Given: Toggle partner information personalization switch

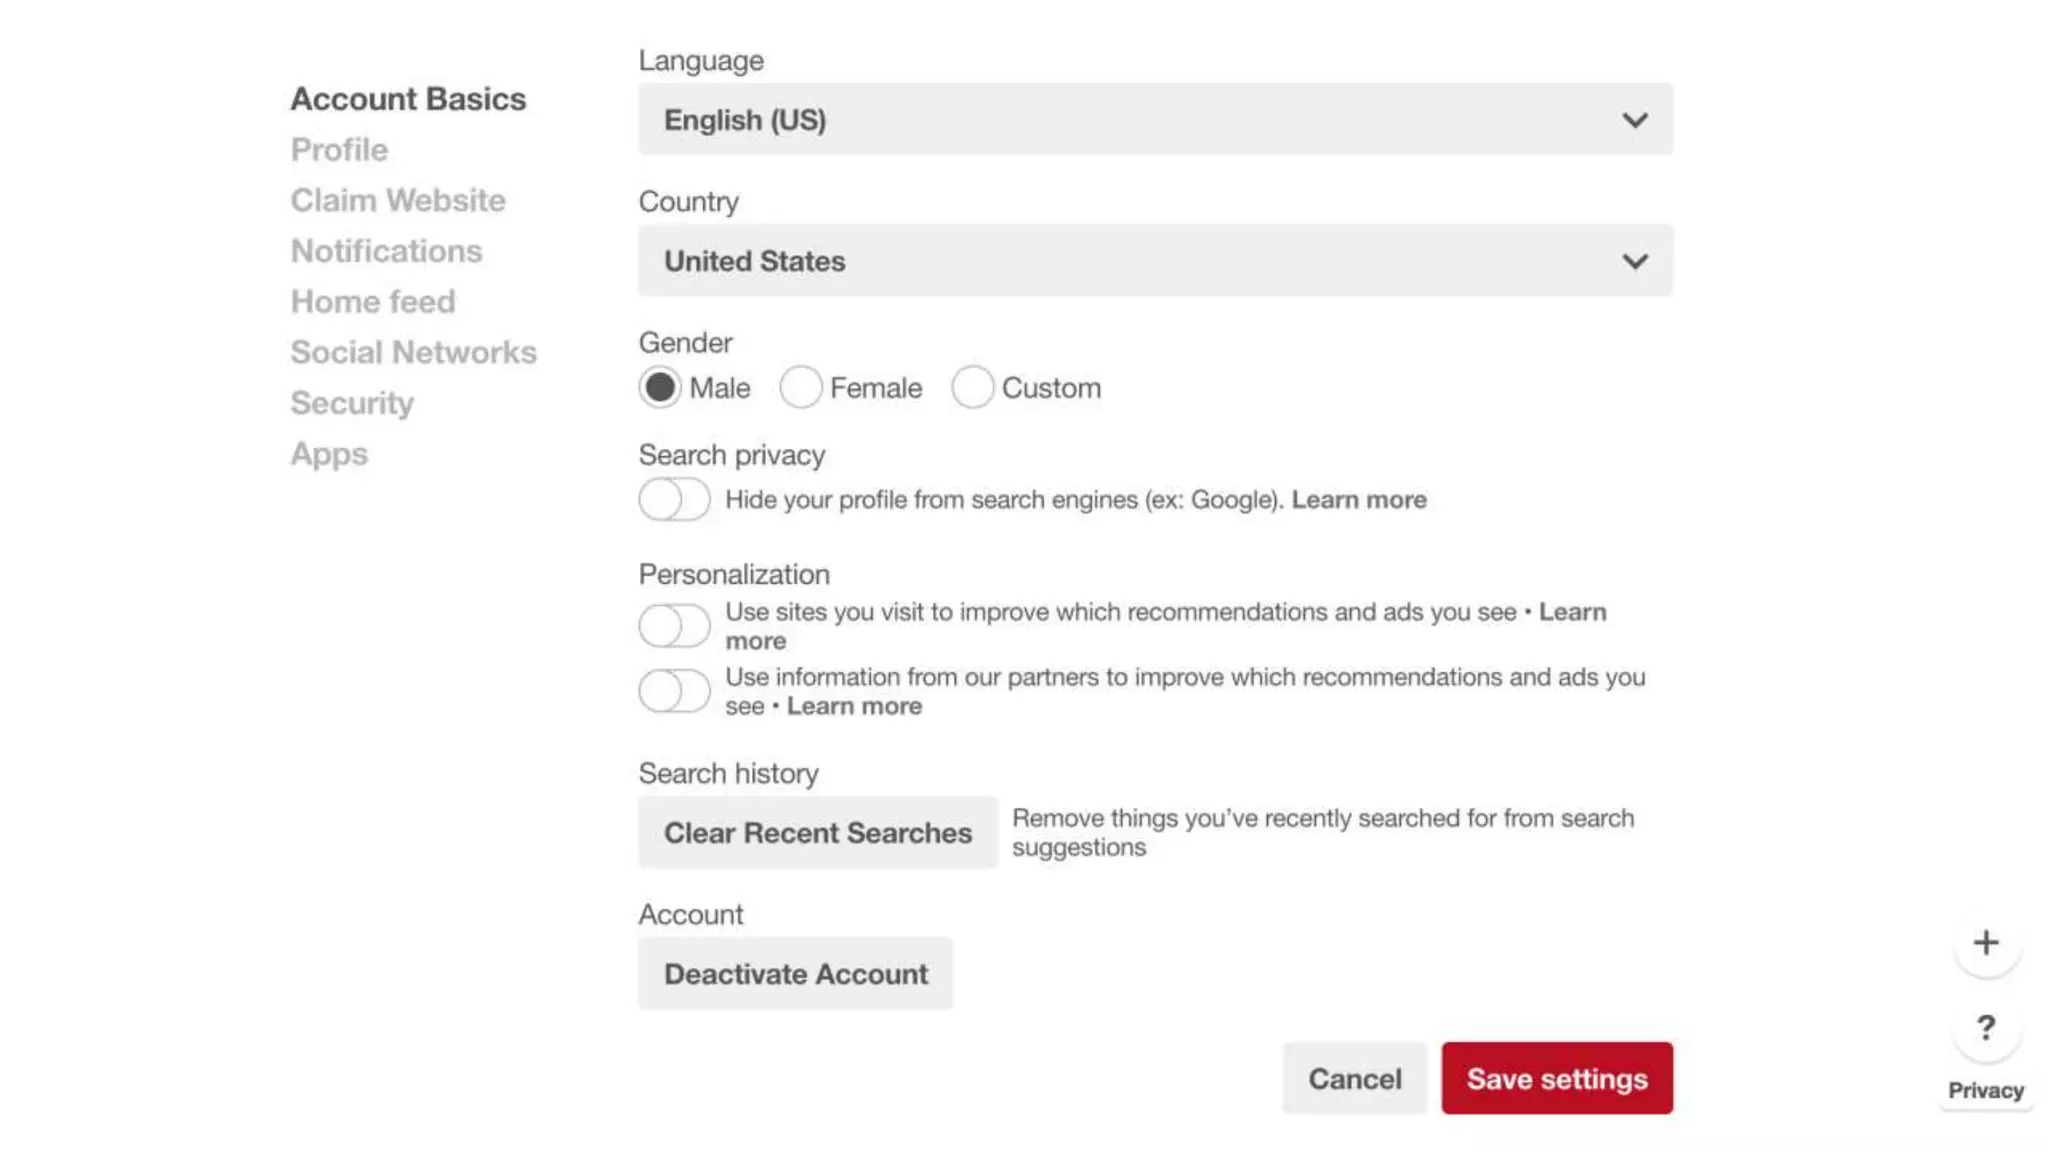Looking at the screenshot, I should (674, 691).
